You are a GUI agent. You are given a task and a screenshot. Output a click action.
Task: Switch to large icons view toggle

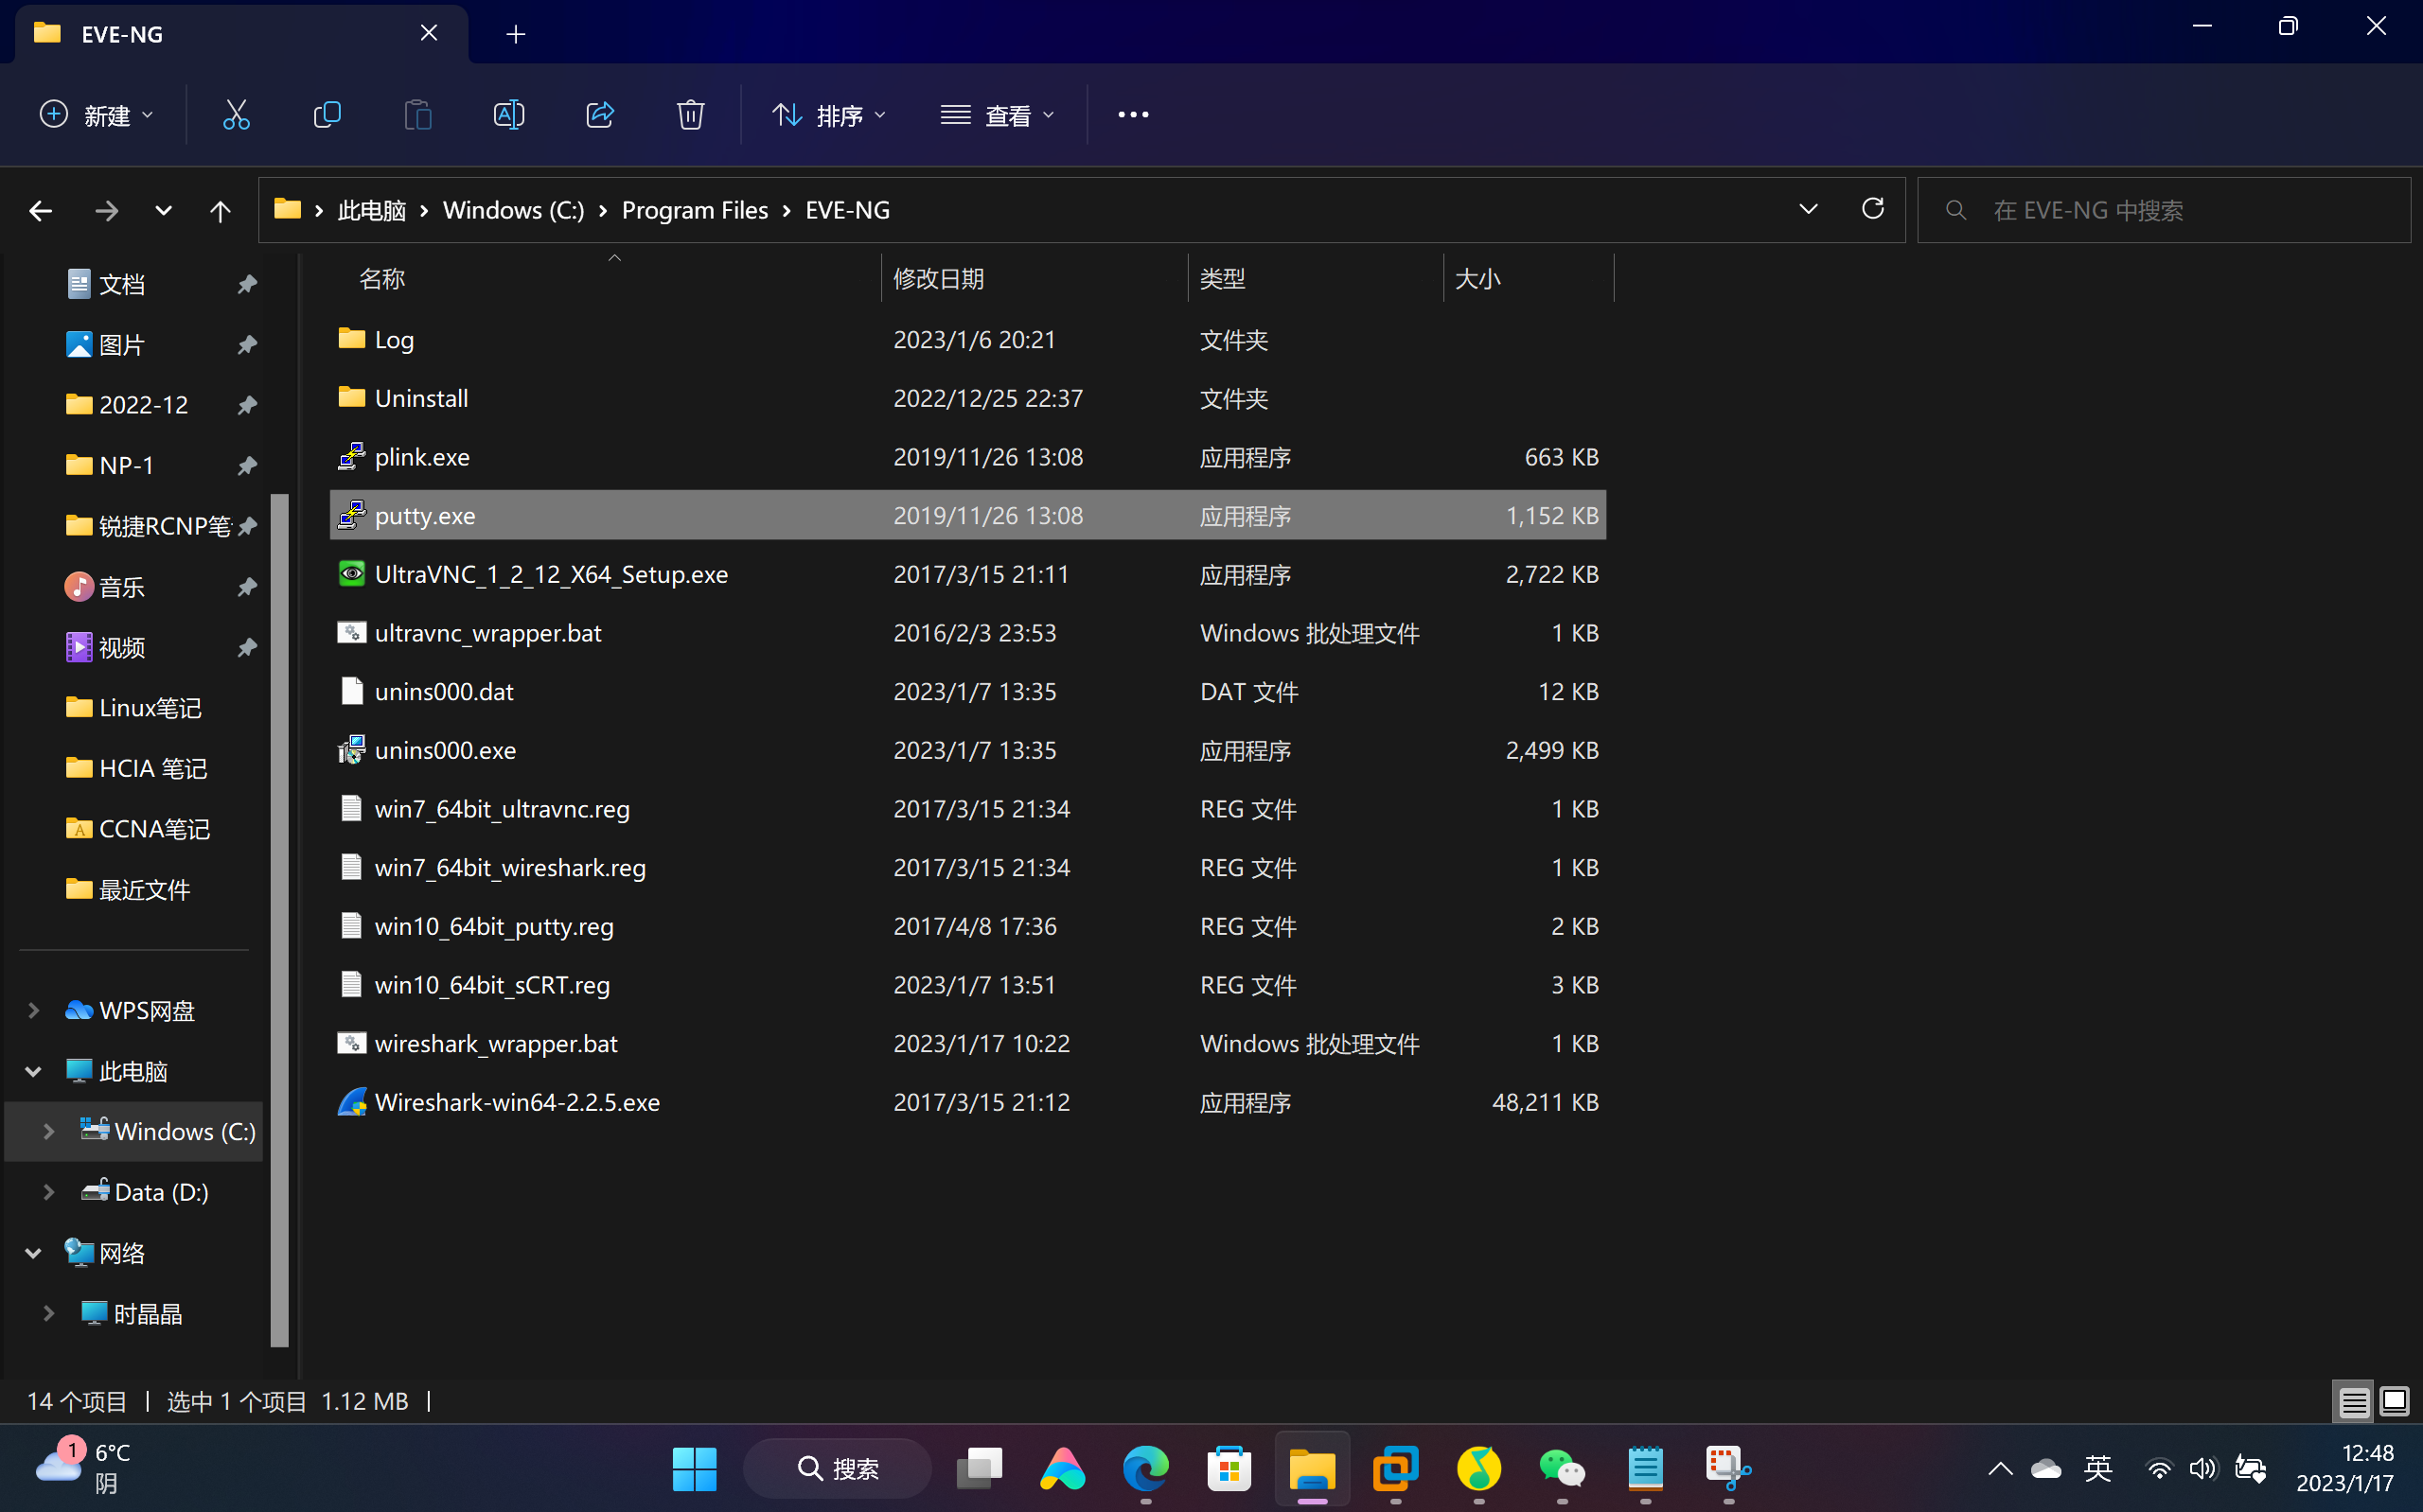(2394, 1402)
